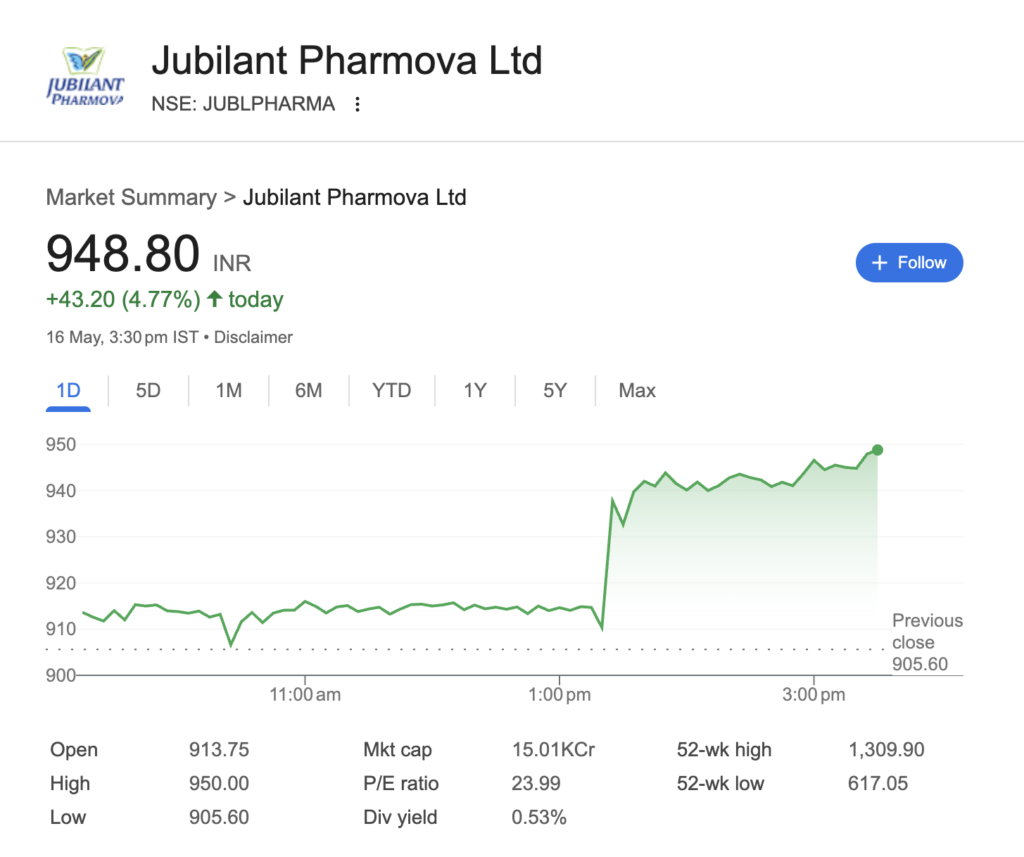Open the 1Y chart range
The height and width of the screenshot is (857, 1024).
click(x=475, y=391)
